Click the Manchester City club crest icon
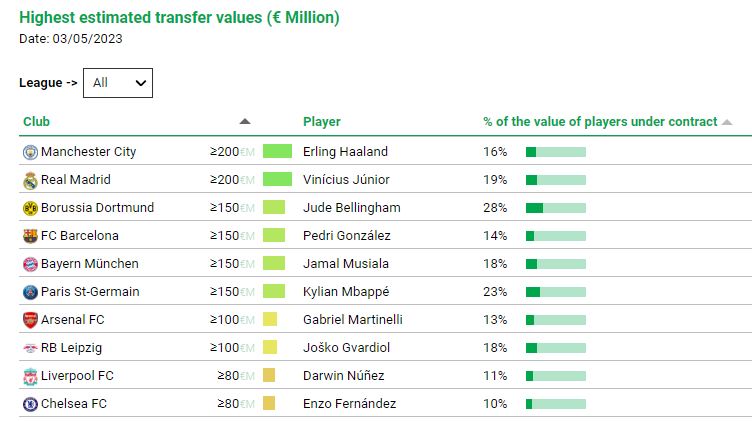Viewport: 752px width, 421px height. [x=30, y=152]
